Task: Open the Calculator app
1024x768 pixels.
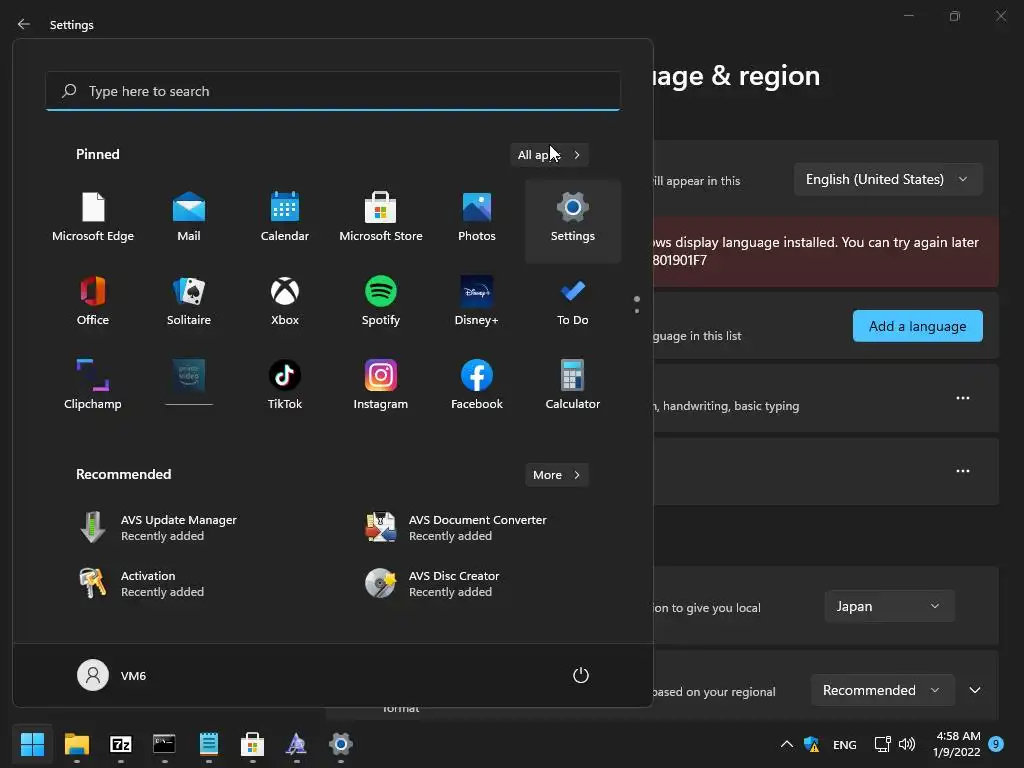Action: click(573, 385)
